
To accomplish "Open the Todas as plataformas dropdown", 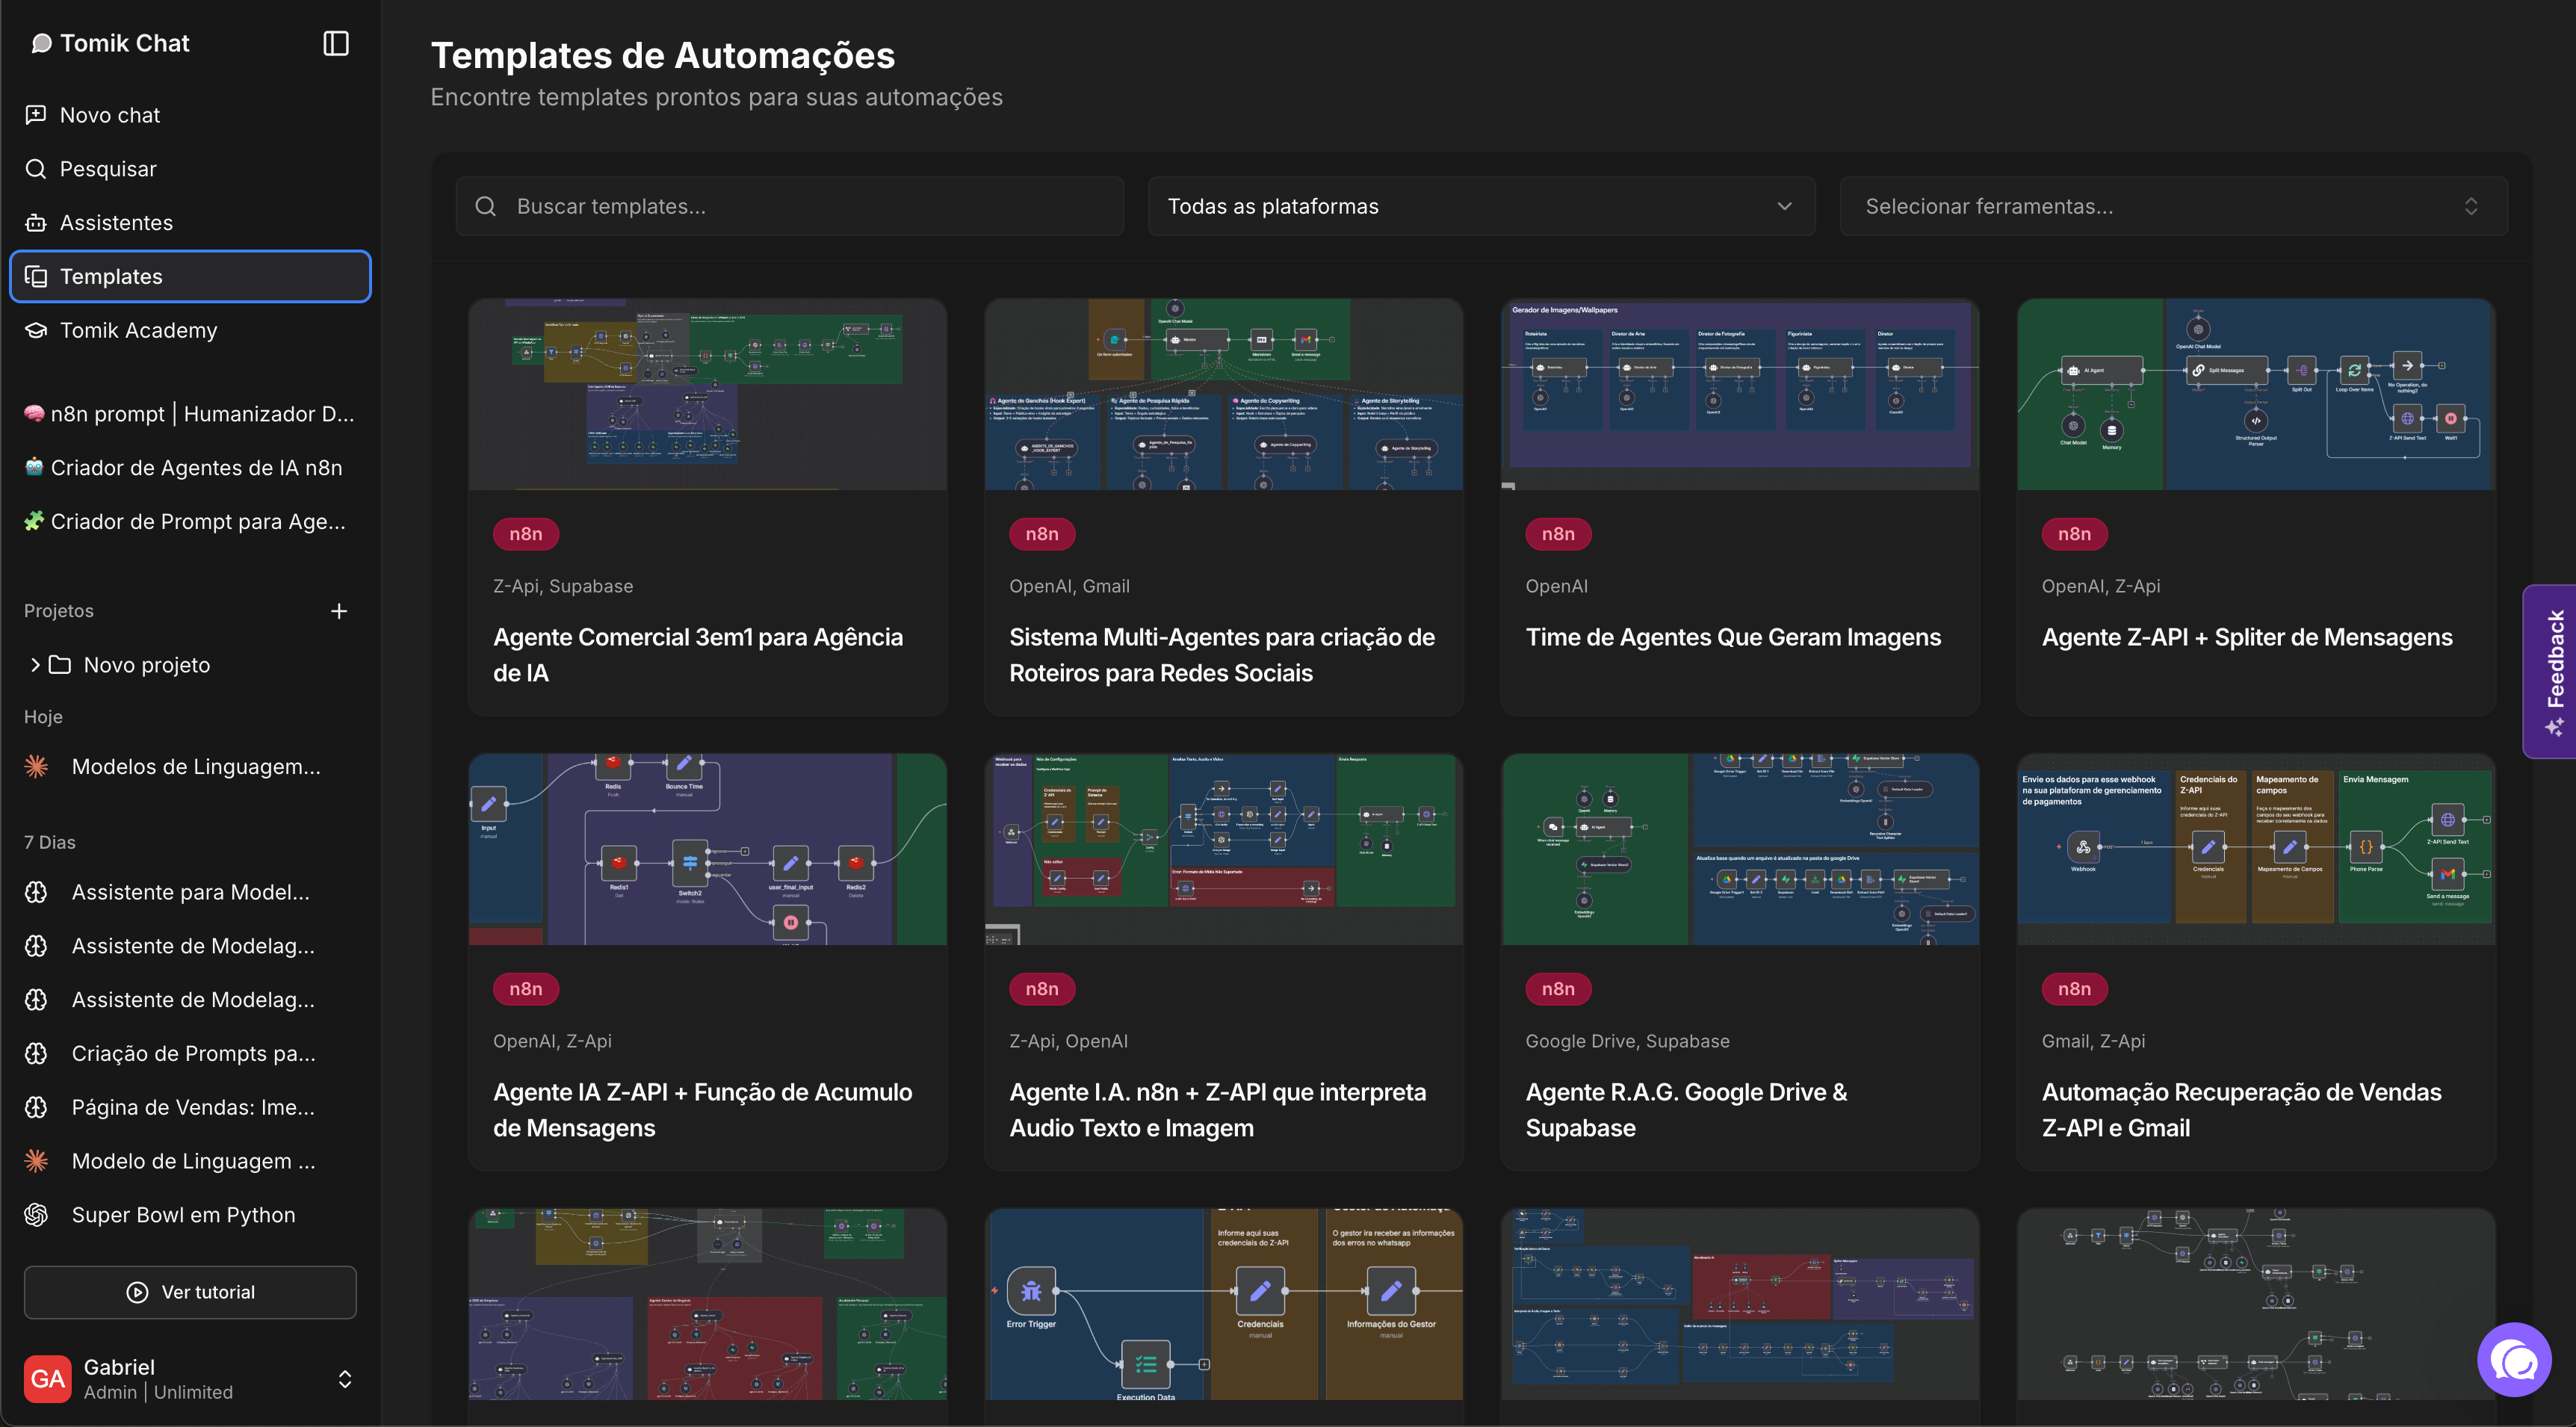I will tap(1481, 206).
